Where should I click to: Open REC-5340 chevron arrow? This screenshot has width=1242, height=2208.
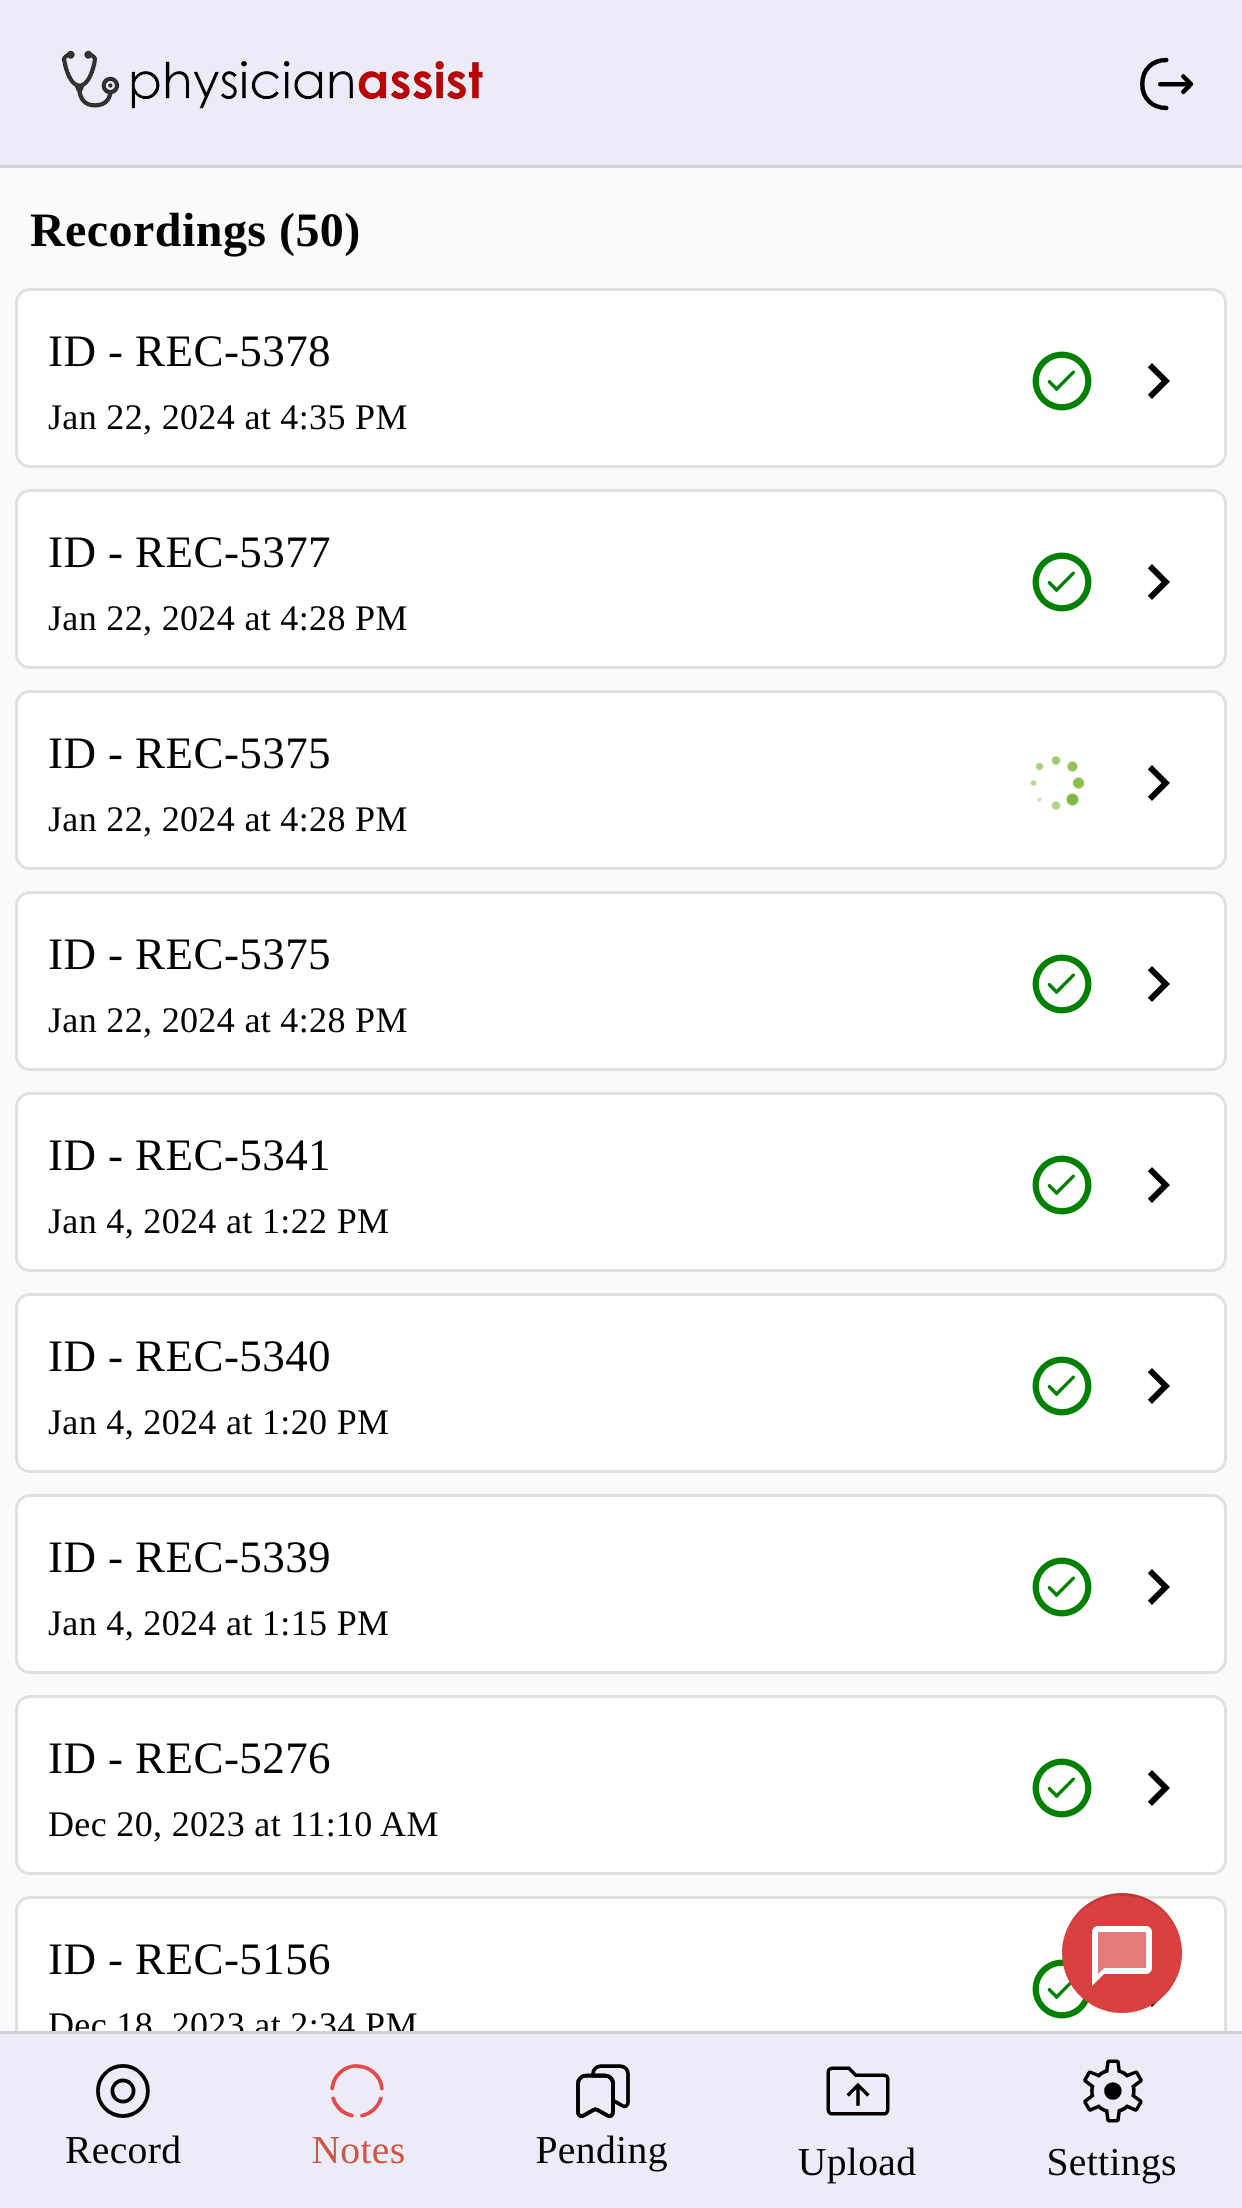(1158, 1386)
